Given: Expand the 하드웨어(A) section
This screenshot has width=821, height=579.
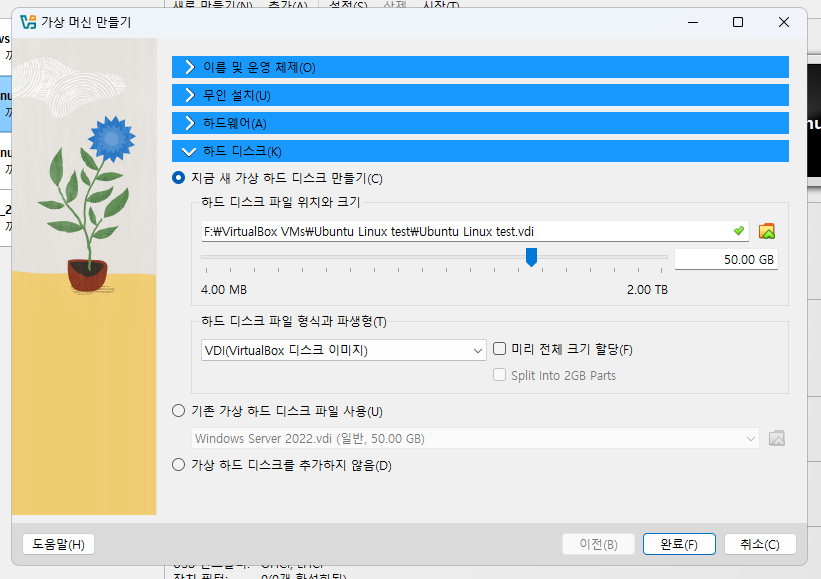Looking at the screenshot, I should tap(480, 123).
